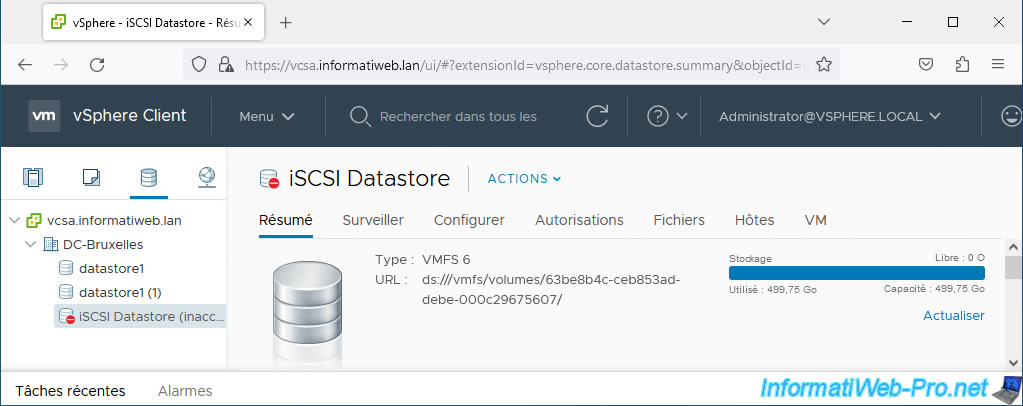Open the Menu dropdown

[267, 117]
